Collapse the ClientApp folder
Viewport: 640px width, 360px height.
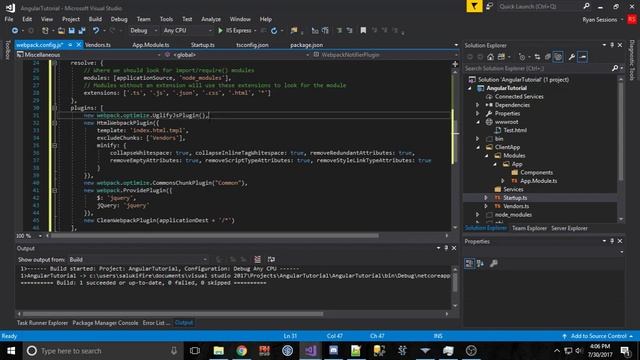(478, 147)
